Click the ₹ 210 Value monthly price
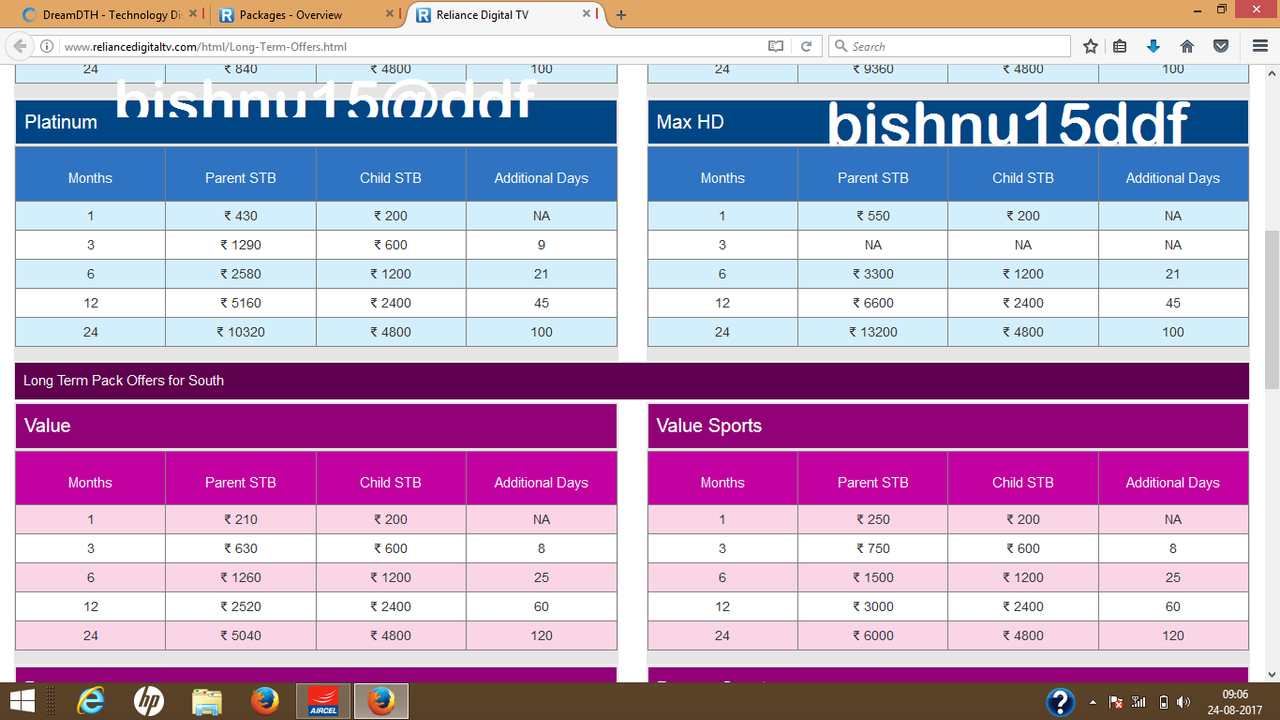 click(240, 519)
